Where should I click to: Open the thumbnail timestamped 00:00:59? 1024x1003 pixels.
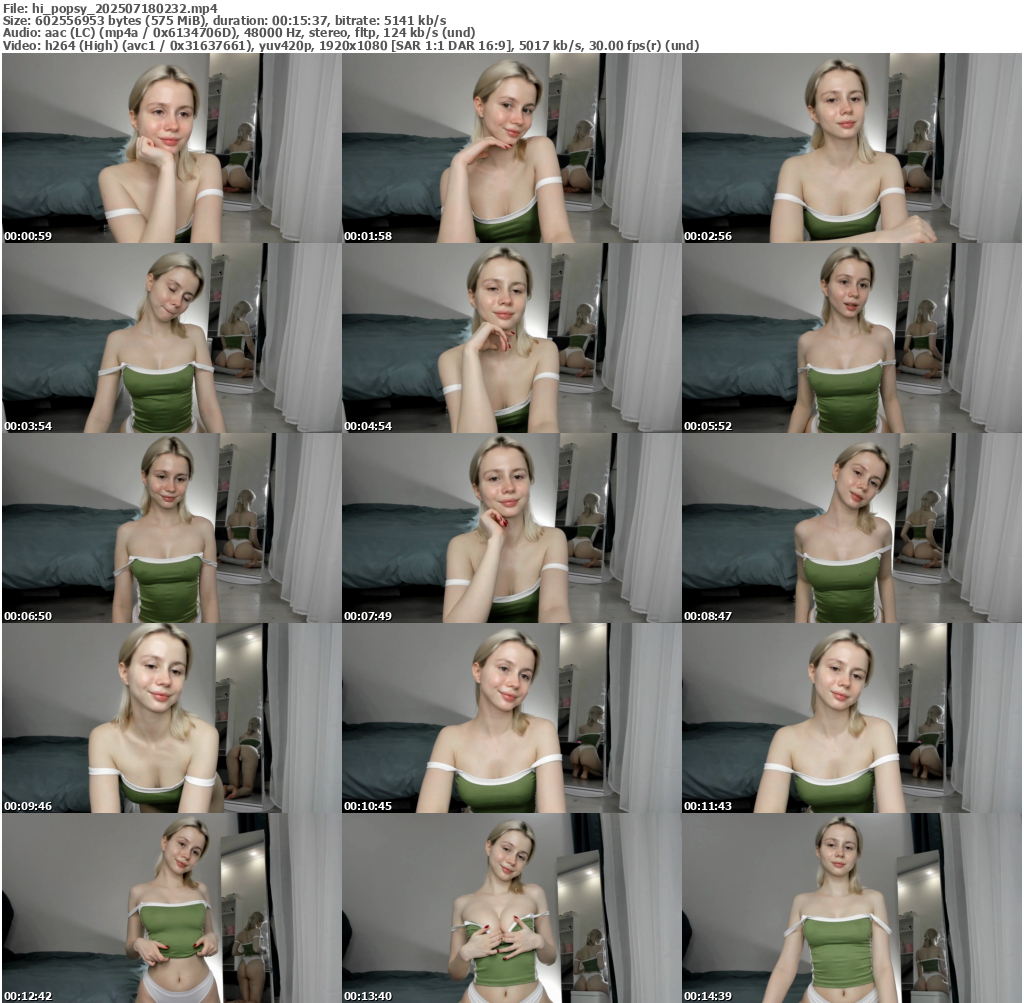click(x=172, y=148)
